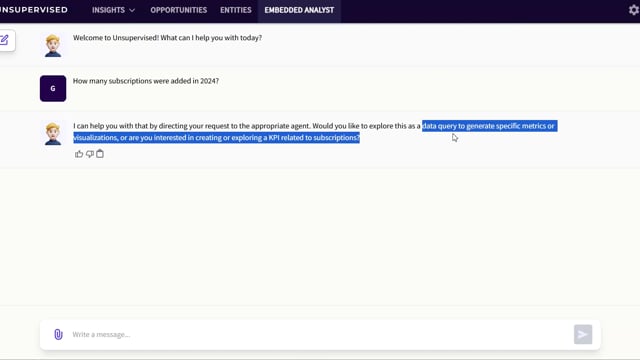
Task: Click the assistant avatar beside the welcome message
Action: point(53,45)
